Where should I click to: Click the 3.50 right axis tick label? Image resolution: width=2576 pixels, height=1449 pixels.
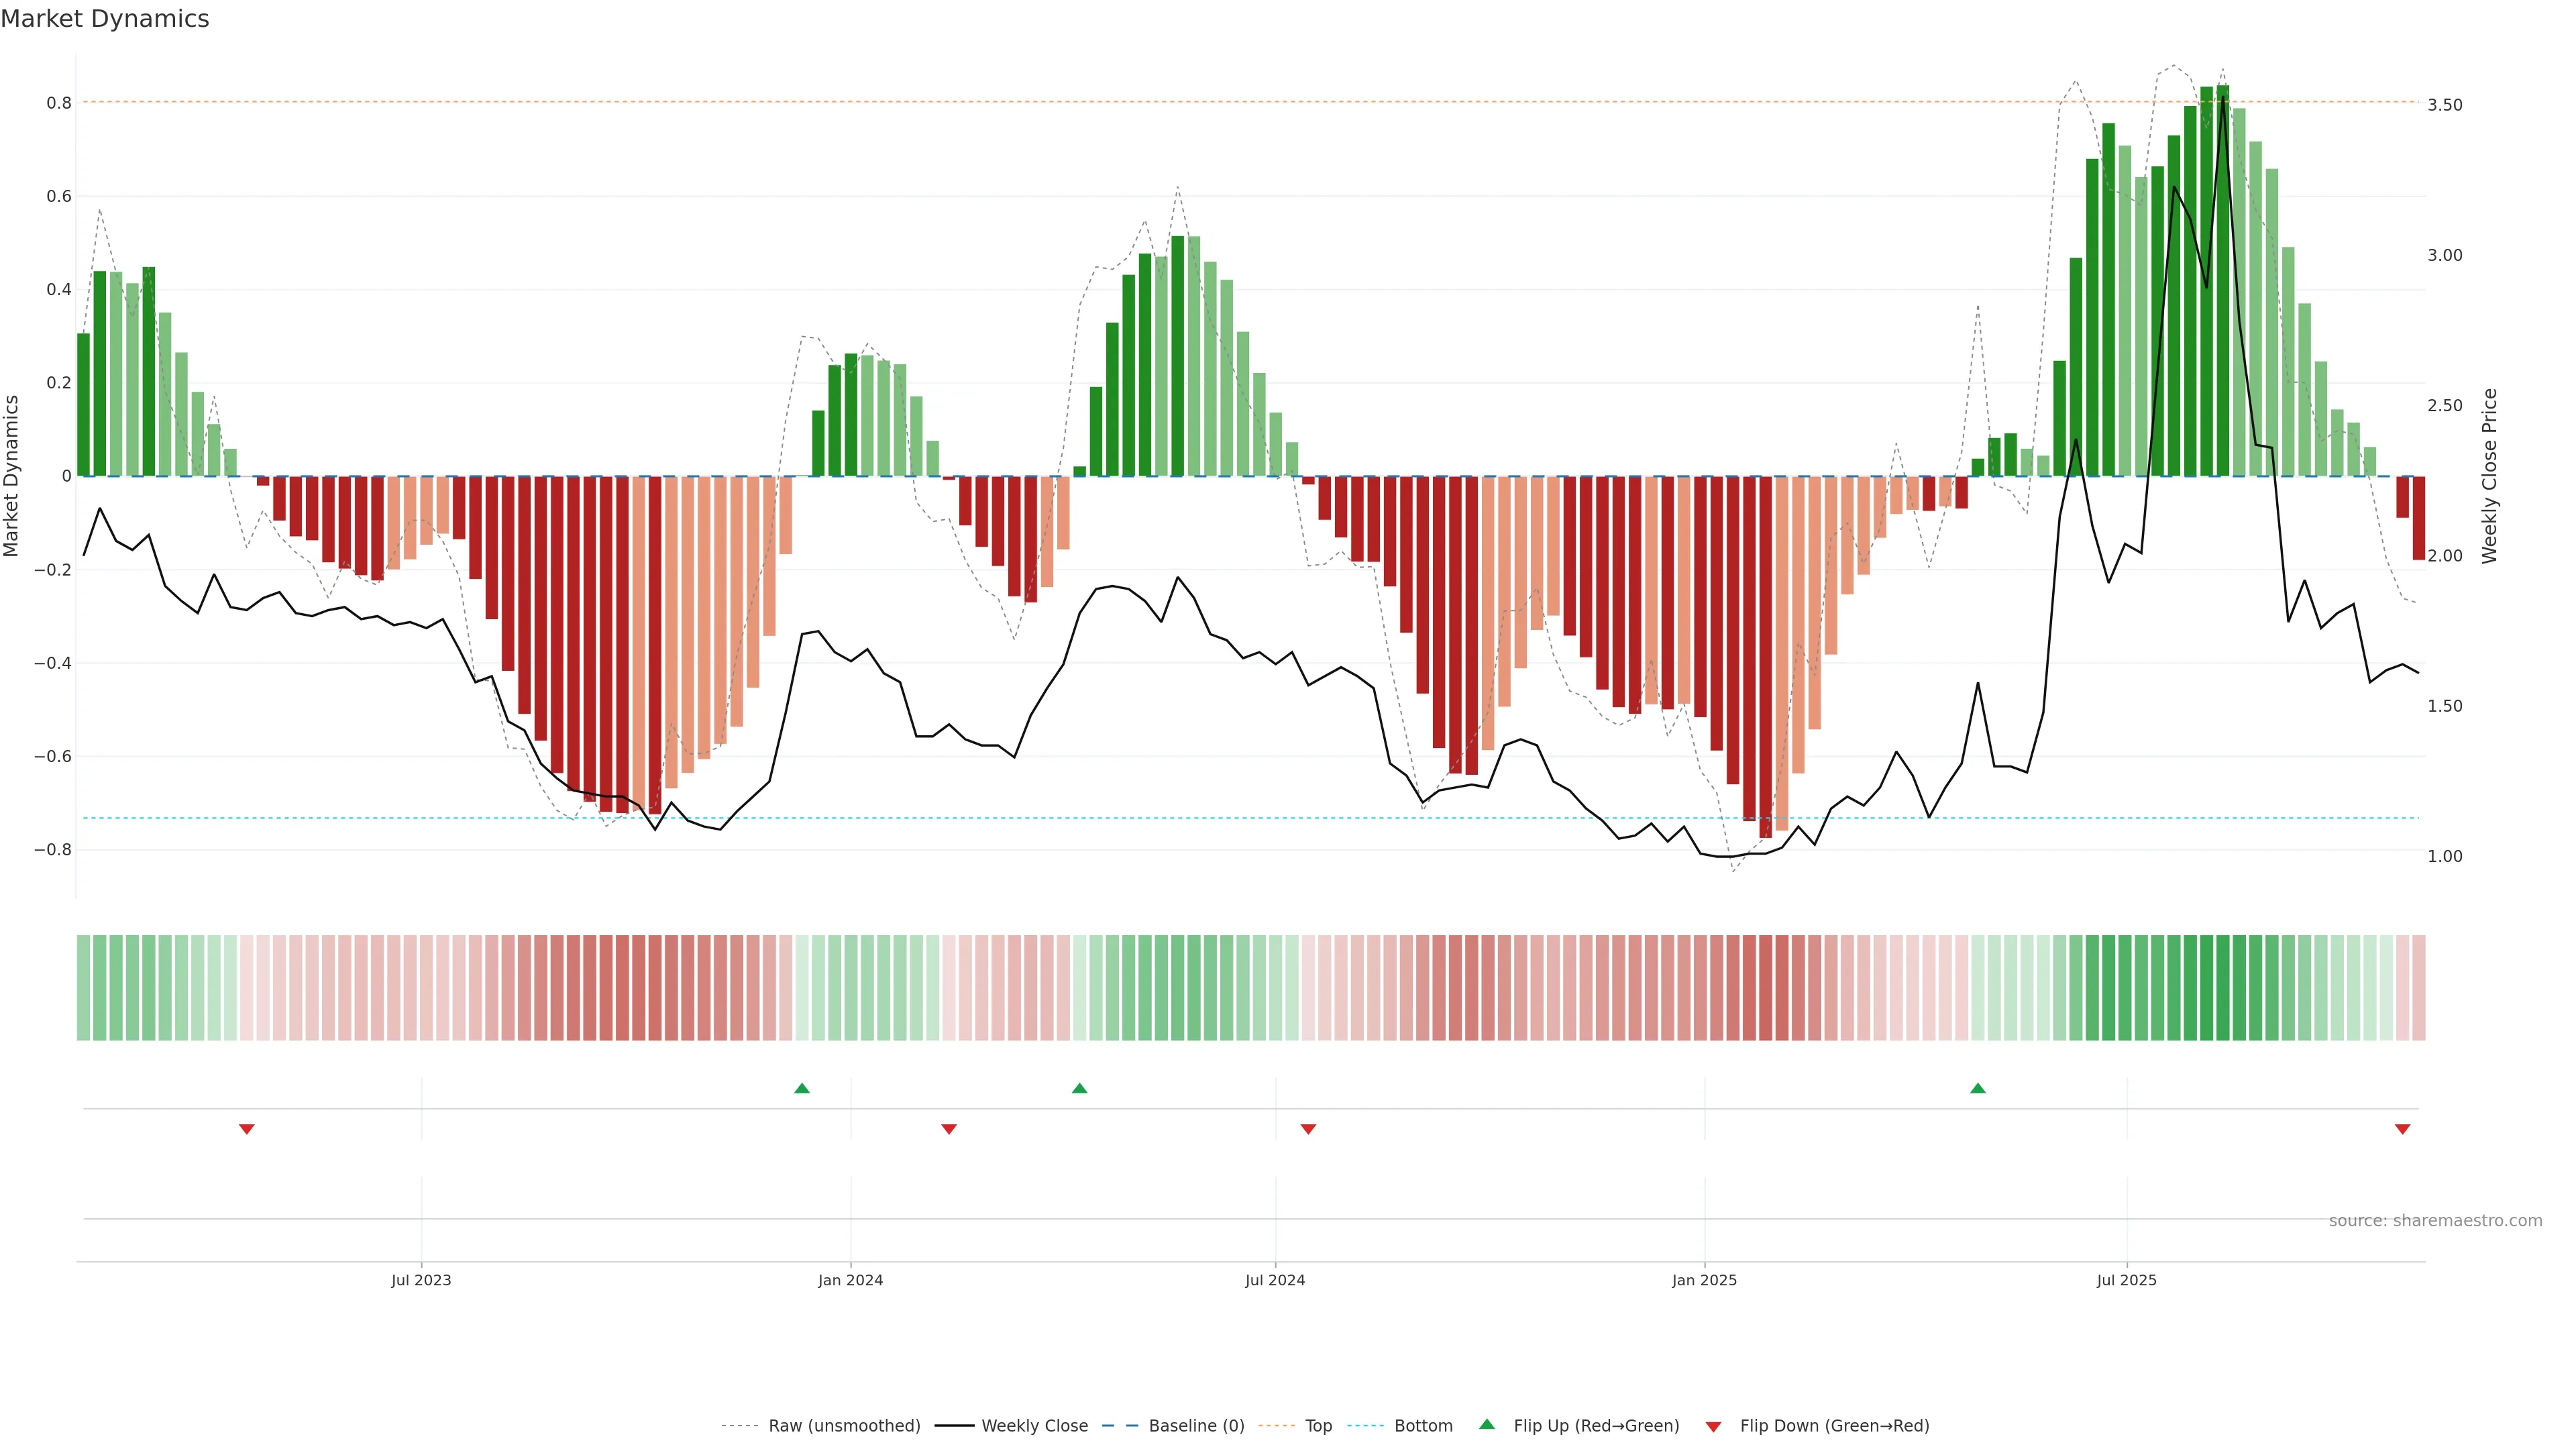point(2444,105)
